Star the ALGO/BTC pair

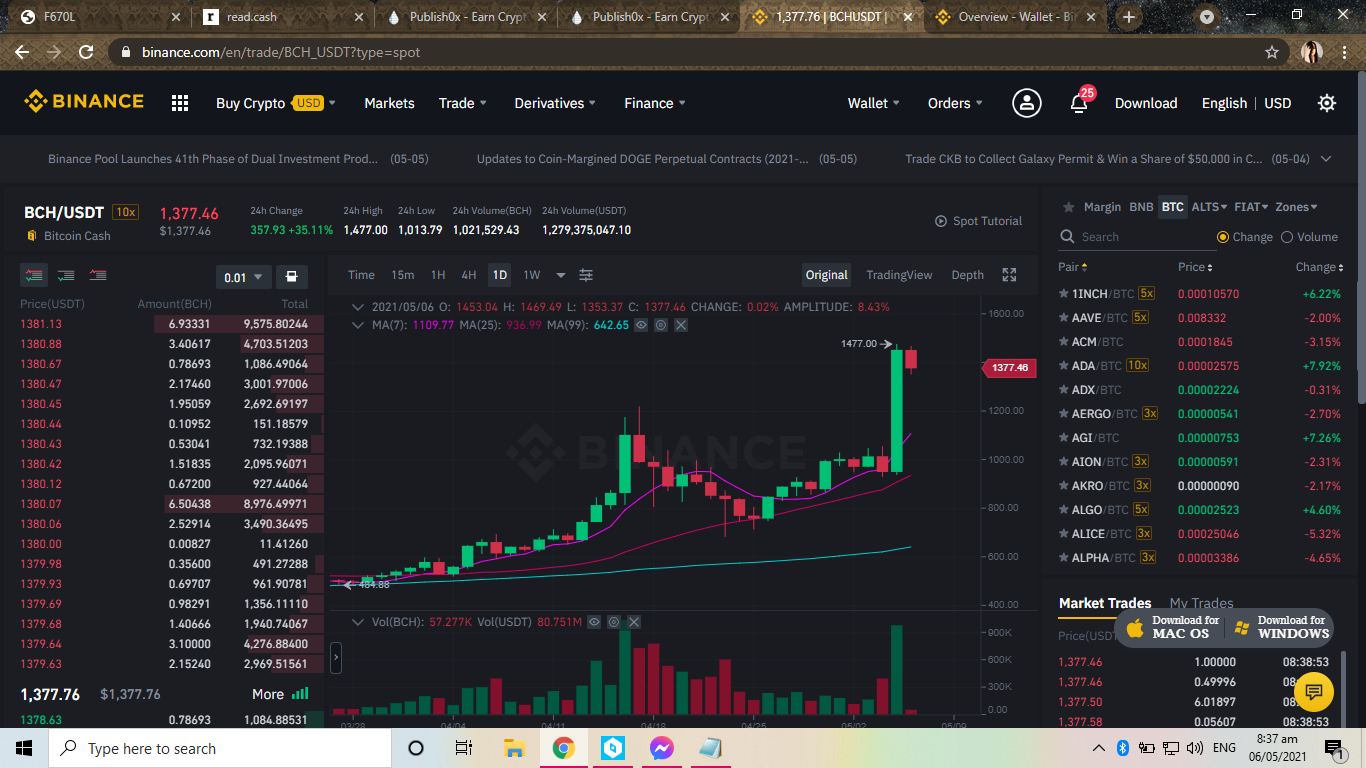1064,510
